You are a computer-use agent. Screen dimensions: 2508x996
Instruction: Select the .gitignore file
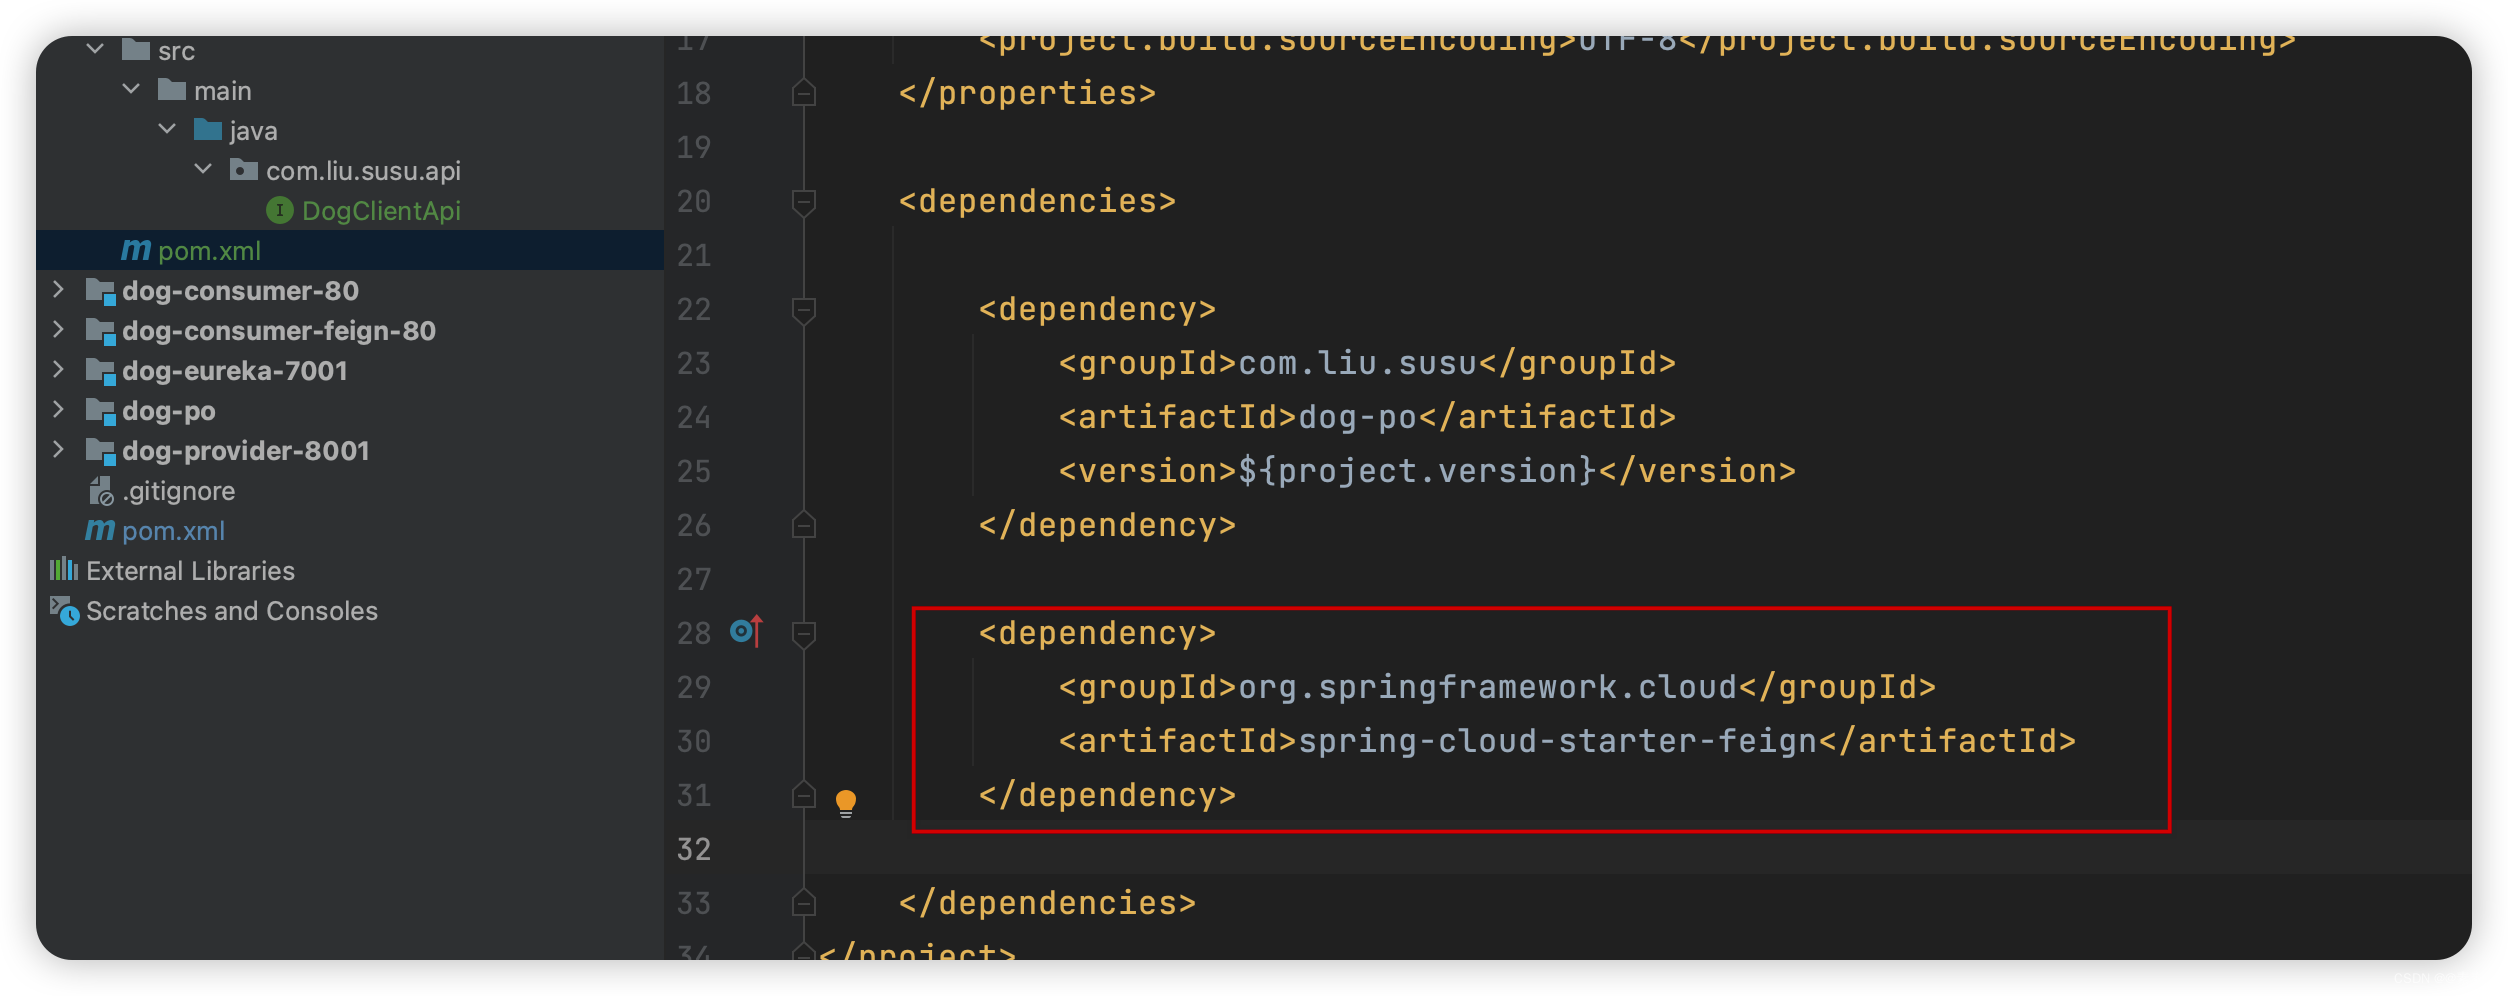179,491
